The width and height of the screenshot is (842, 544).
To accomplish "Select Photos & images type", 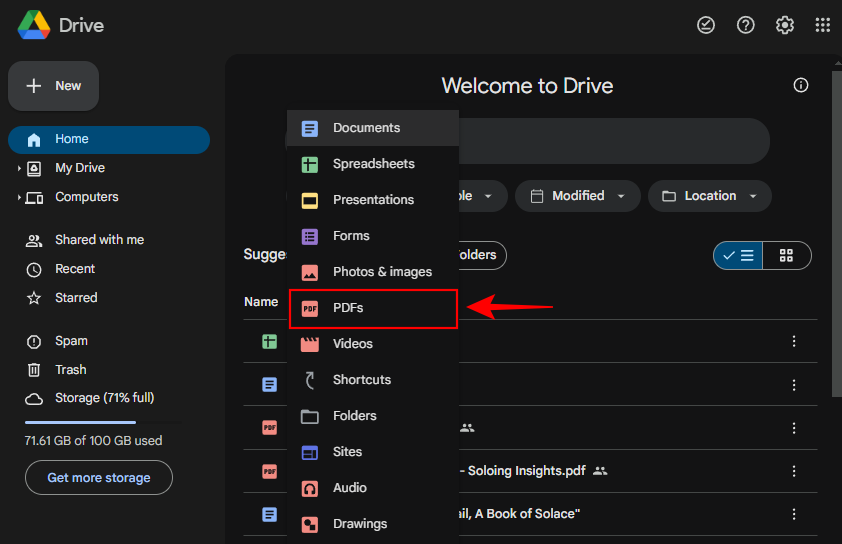I will click(373, 272).
